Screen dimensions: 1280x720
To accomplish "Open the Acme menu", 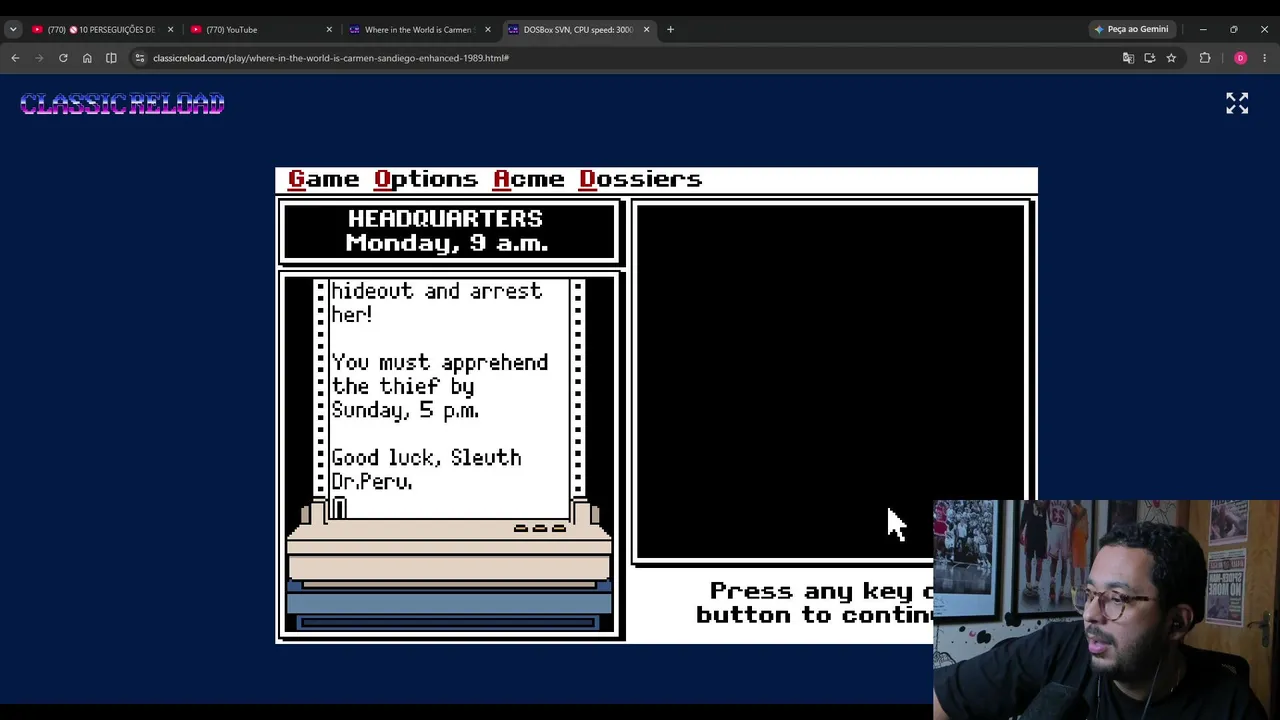I will click(x=529, y=179).
